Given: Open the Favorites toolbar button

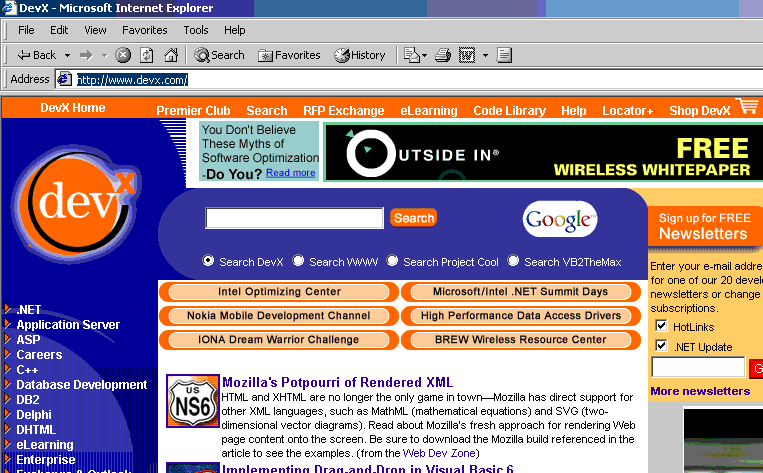Looking at the screenshot, I should [x=289, y=55].
